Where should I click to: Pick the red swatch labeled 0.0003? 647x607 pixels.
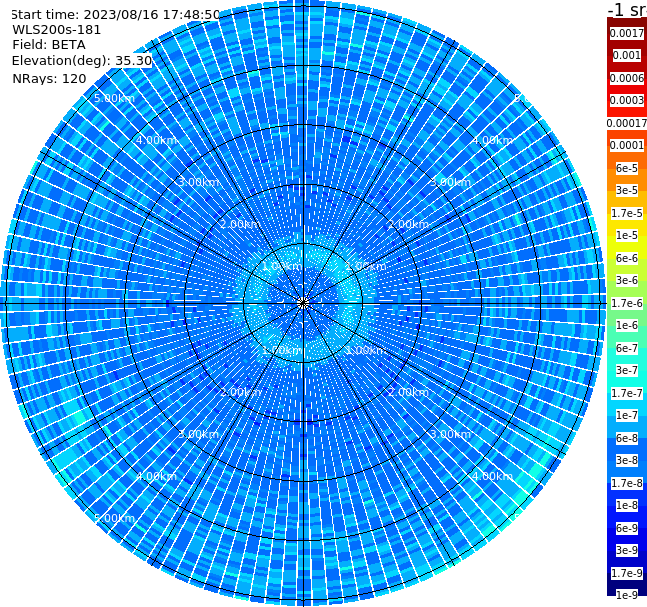coord(627,100)
